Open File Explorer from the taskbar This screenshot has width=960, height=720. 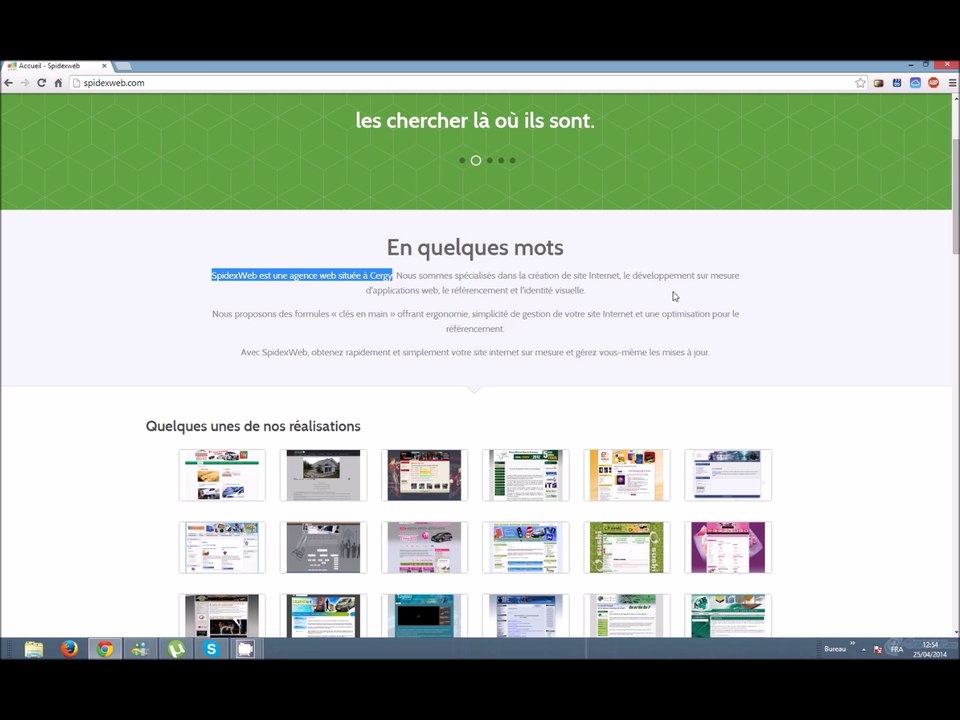[x=34, y=649]
